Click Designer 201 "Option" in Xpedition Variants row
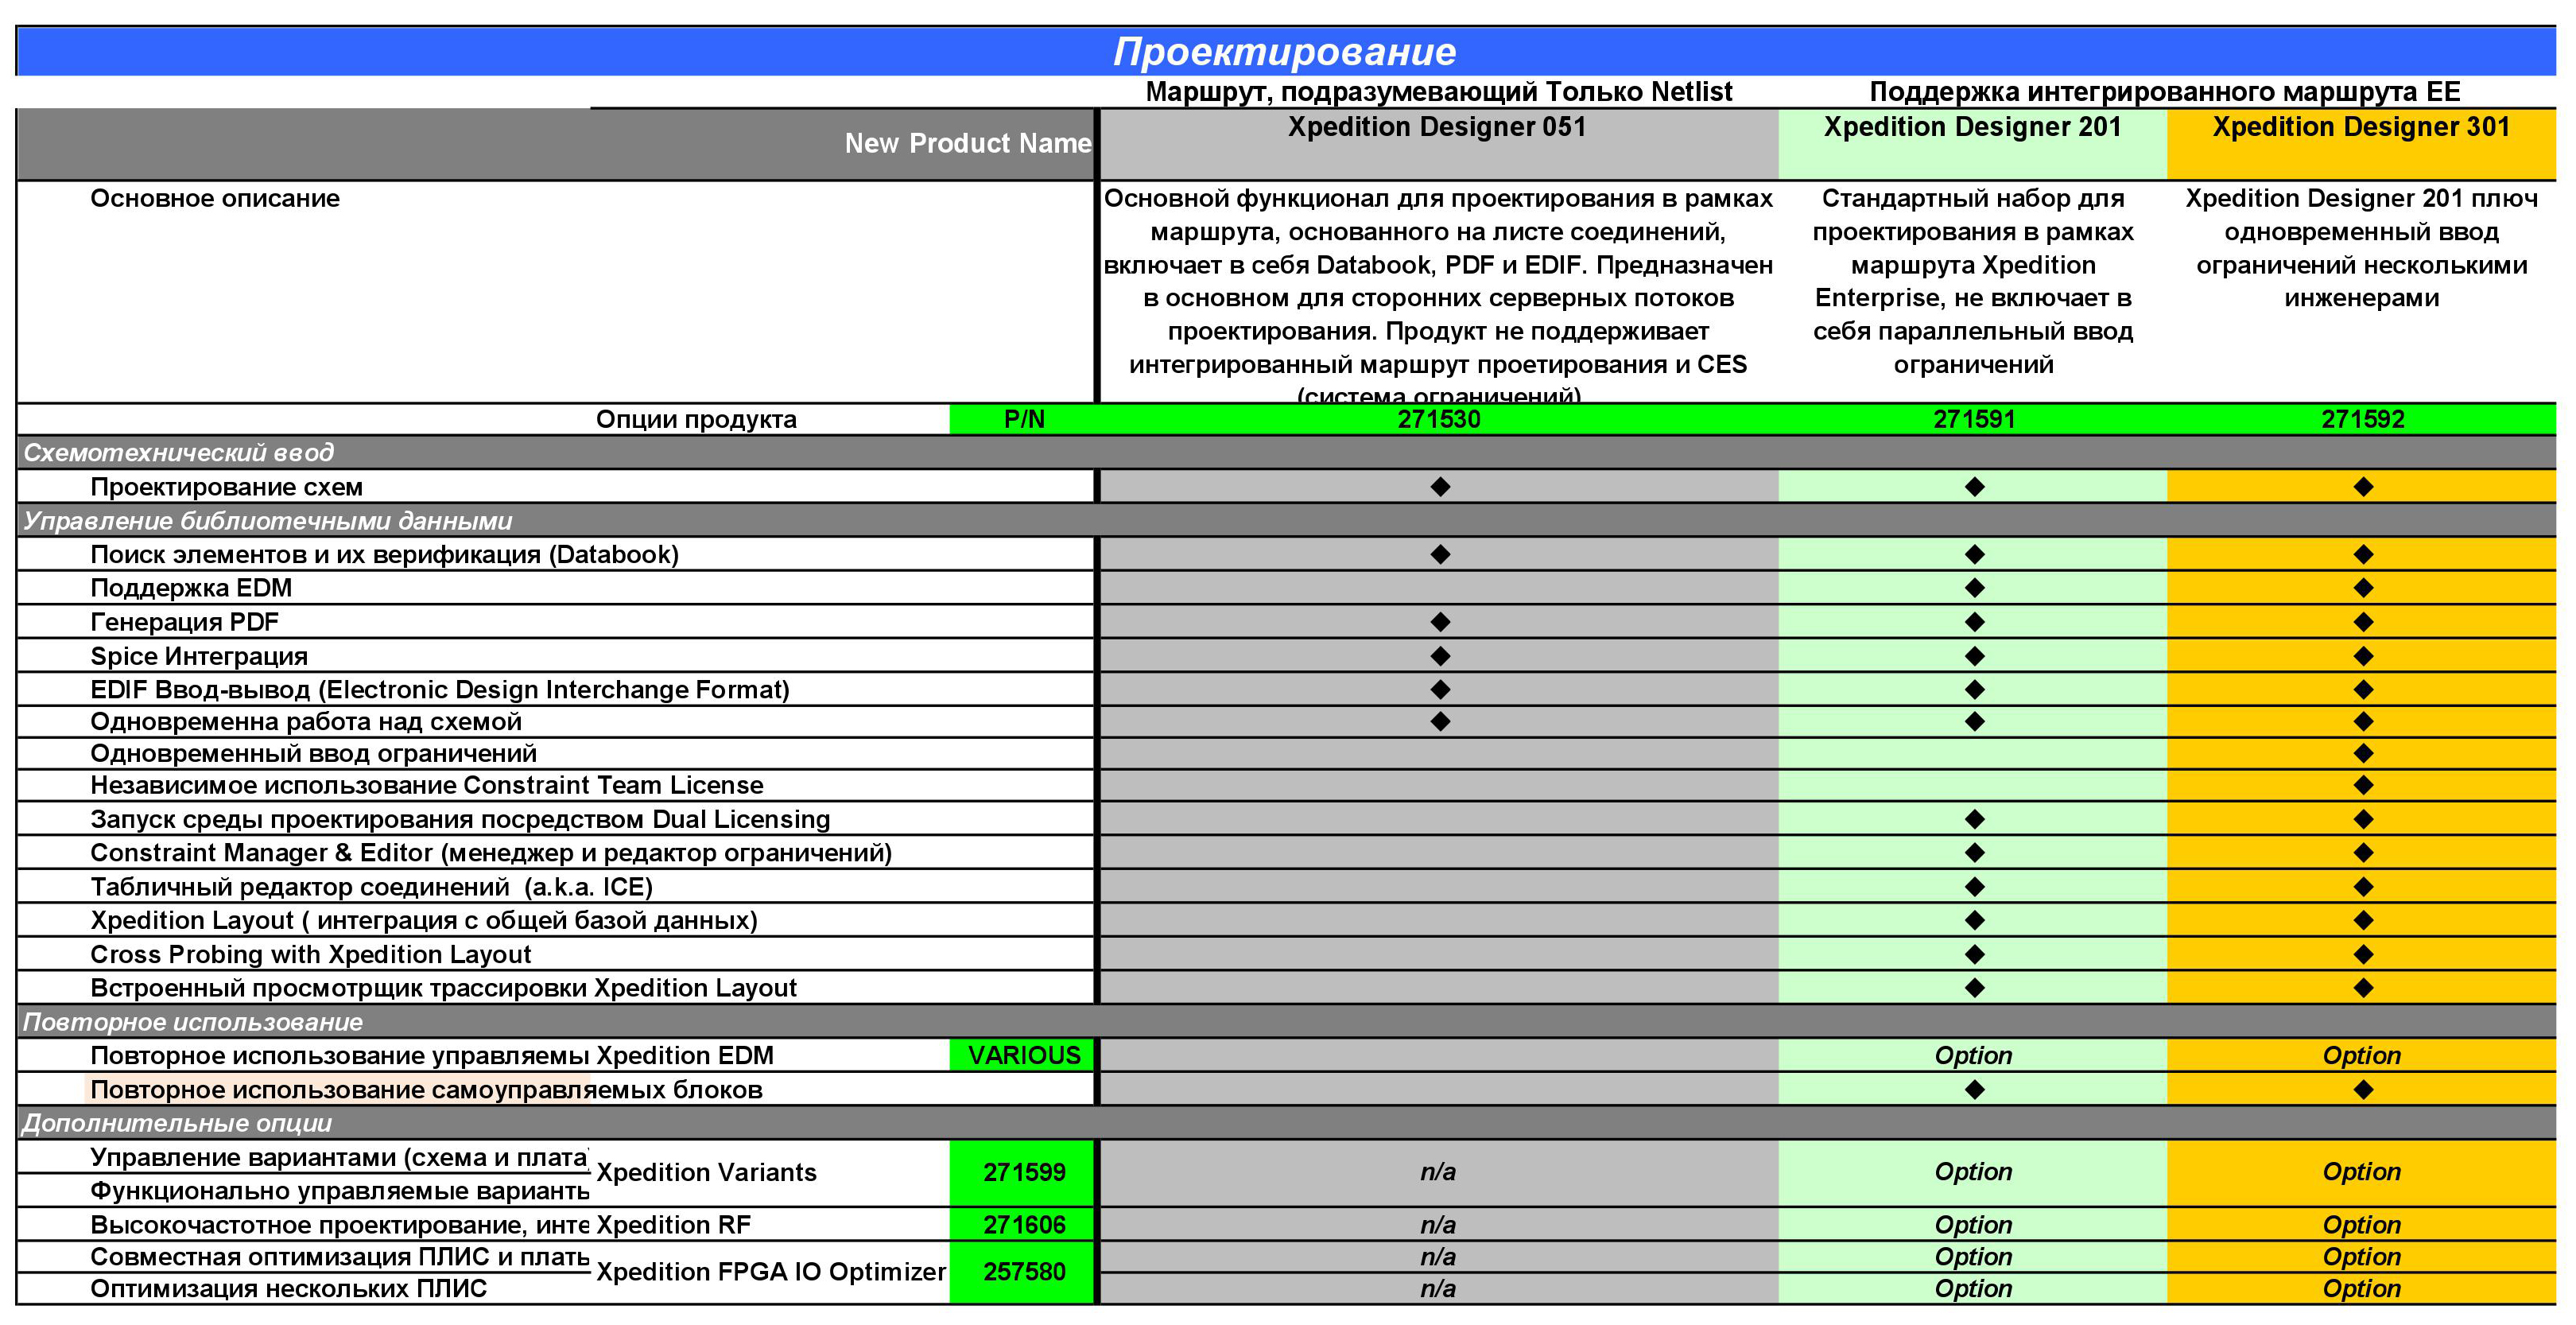This screenshot has width=2576, height=1325. (1973, 1172)
